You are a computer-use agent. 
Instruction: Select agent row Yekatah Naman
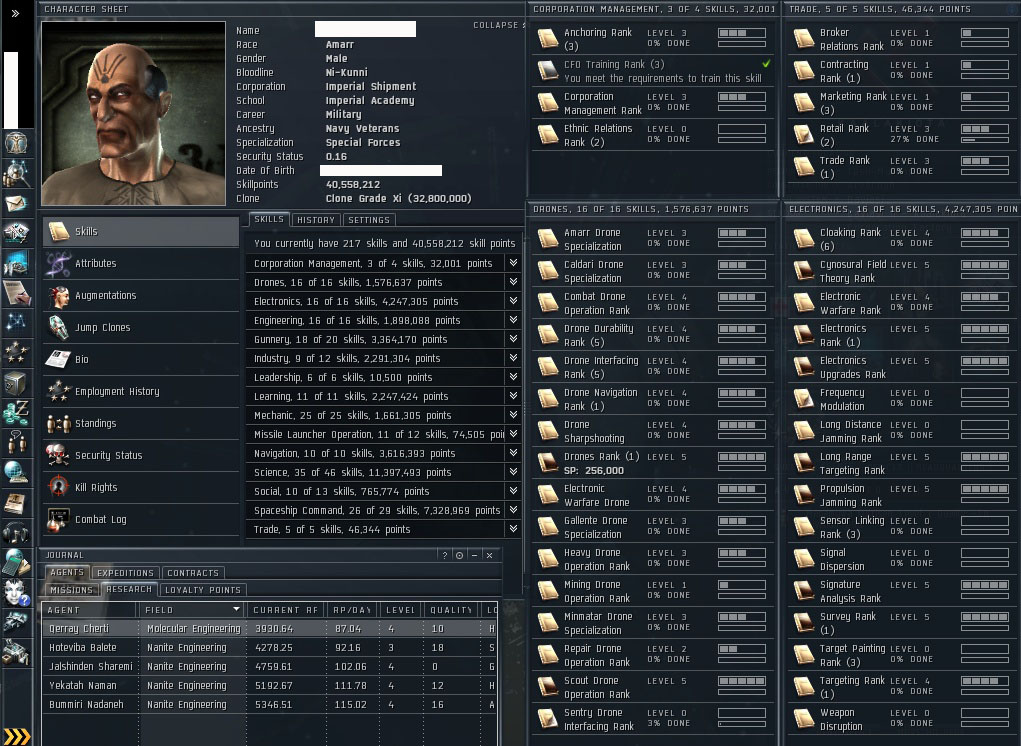tap(270, 685)
